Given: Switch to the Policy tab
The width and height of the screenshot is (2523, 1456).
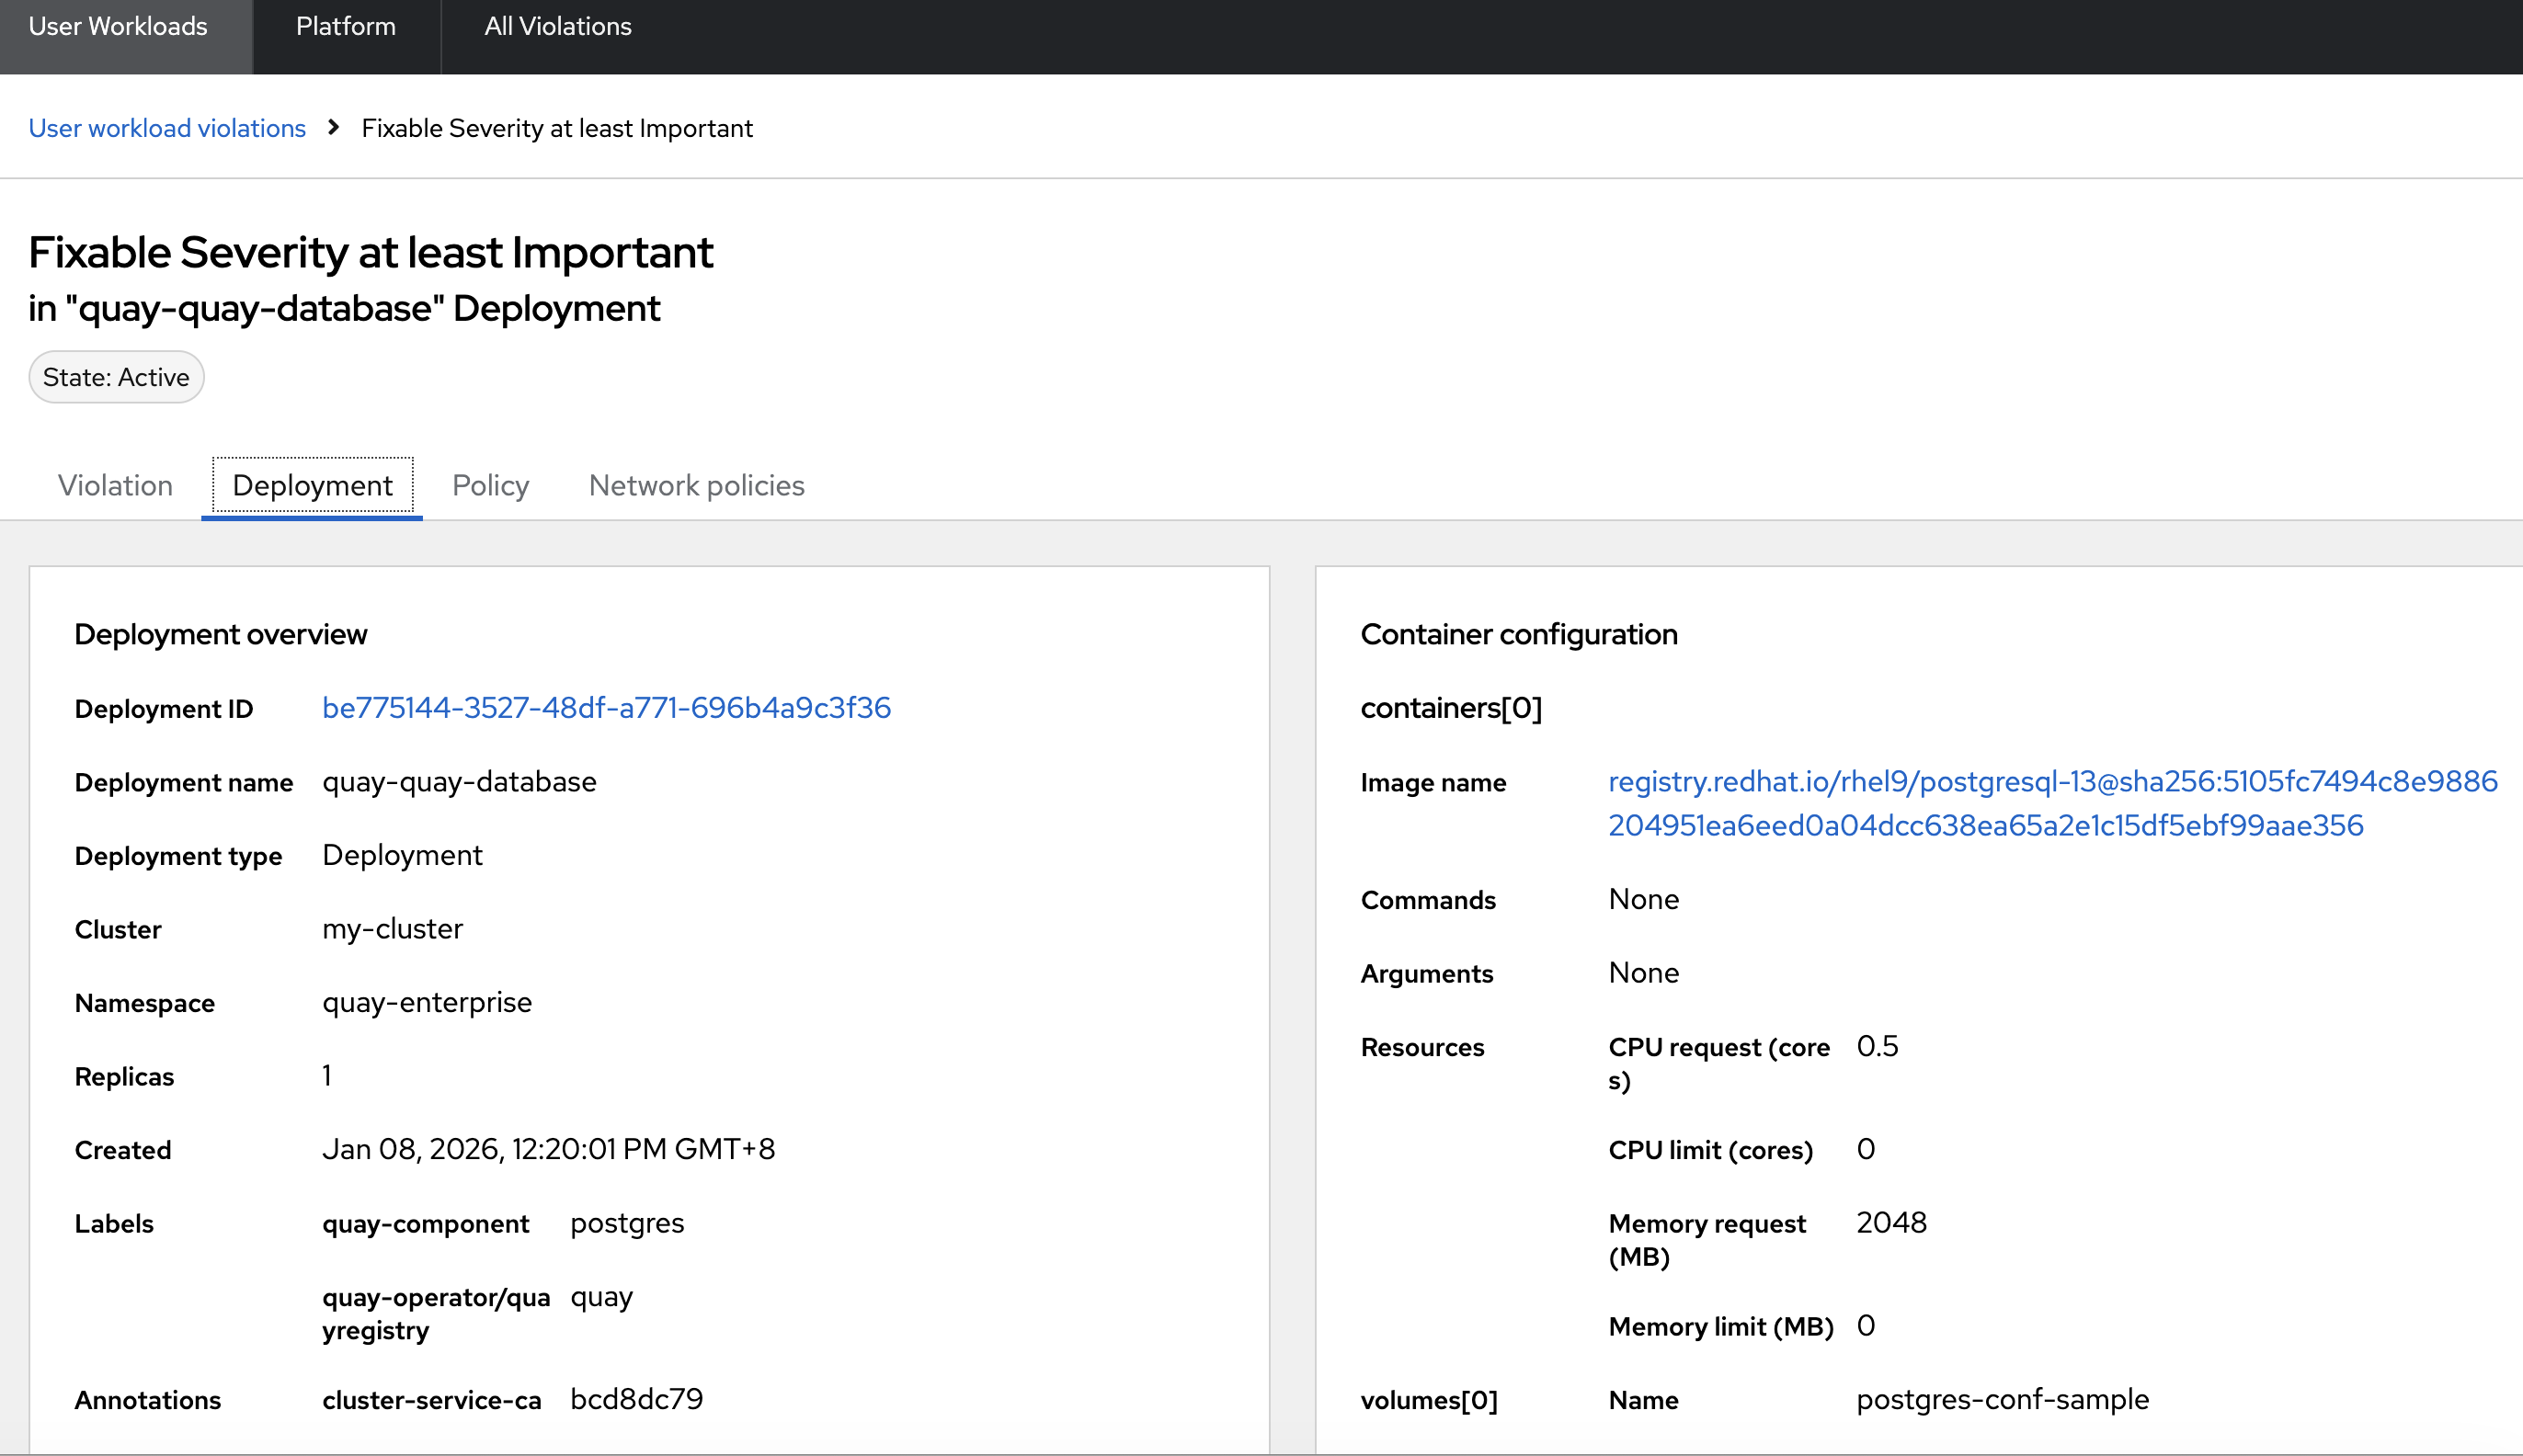Looking at the screenshot, I should tap(490, 485).
